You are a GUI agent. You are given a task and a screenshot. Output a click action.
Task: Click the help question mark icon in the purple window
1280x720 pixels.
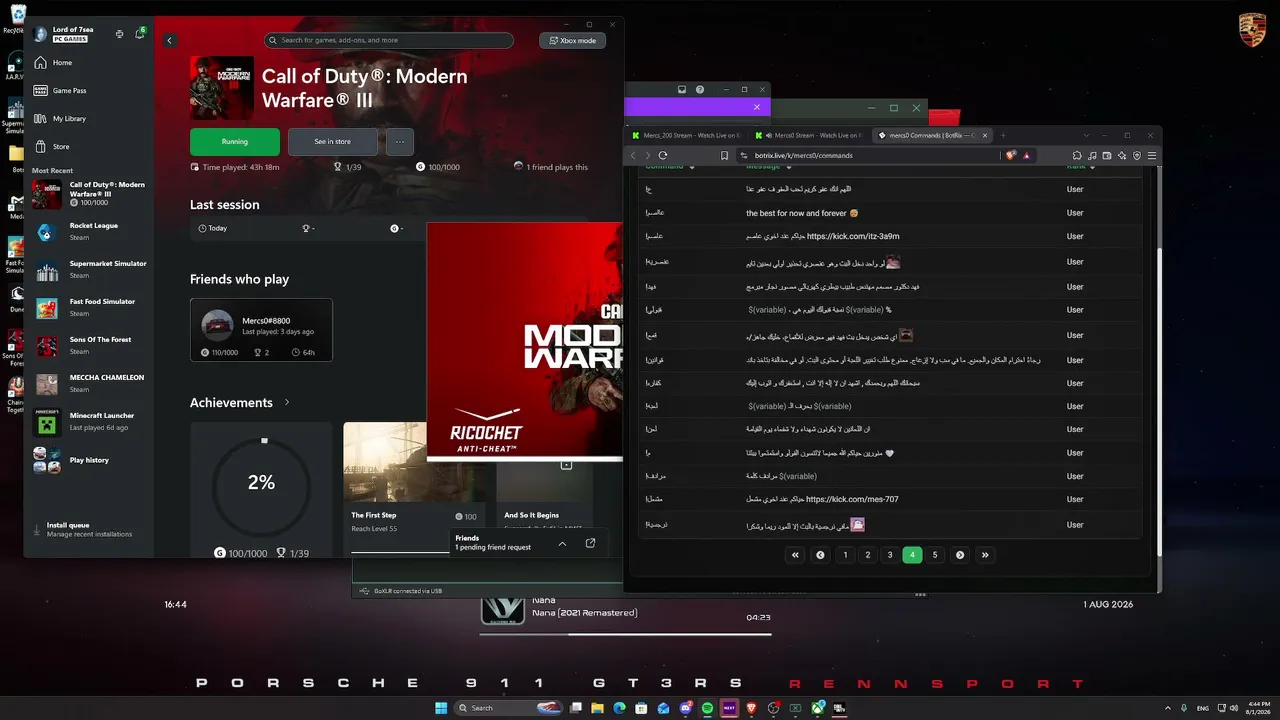[700, 90]
